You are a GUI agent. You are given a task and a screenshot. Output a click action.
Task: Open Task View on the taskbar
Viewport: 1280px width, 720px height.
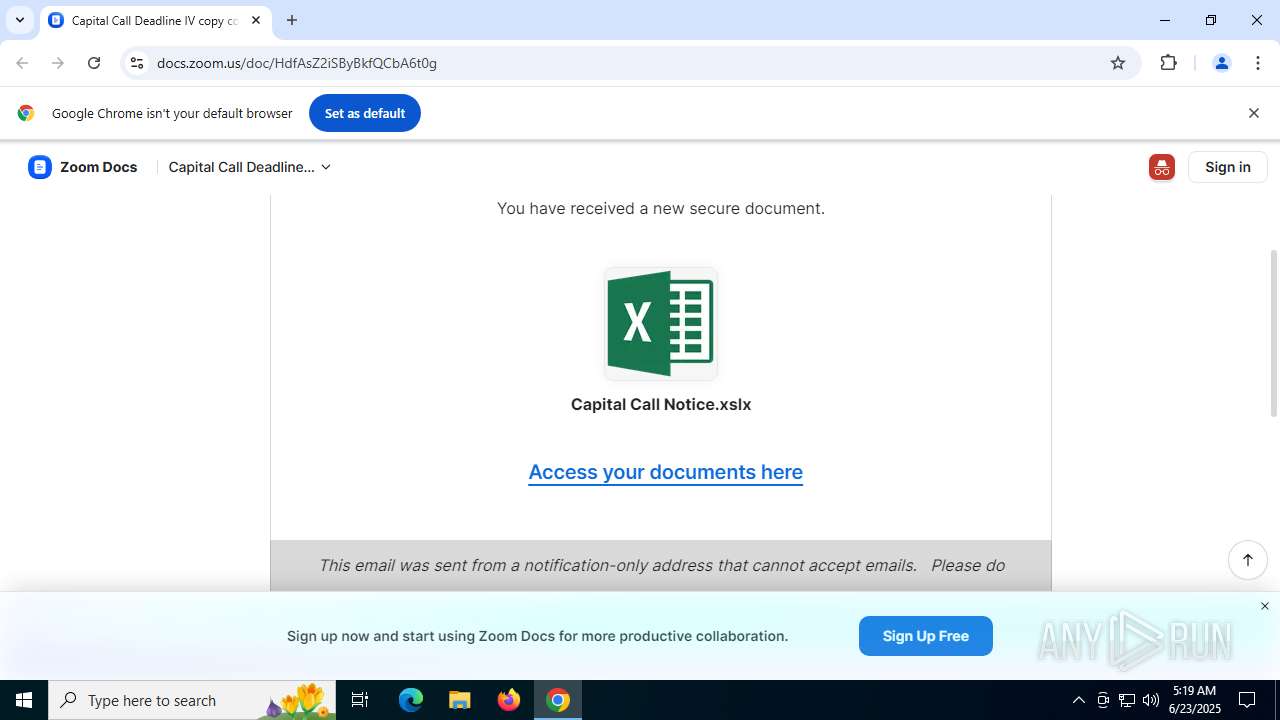tap(360, 700)
